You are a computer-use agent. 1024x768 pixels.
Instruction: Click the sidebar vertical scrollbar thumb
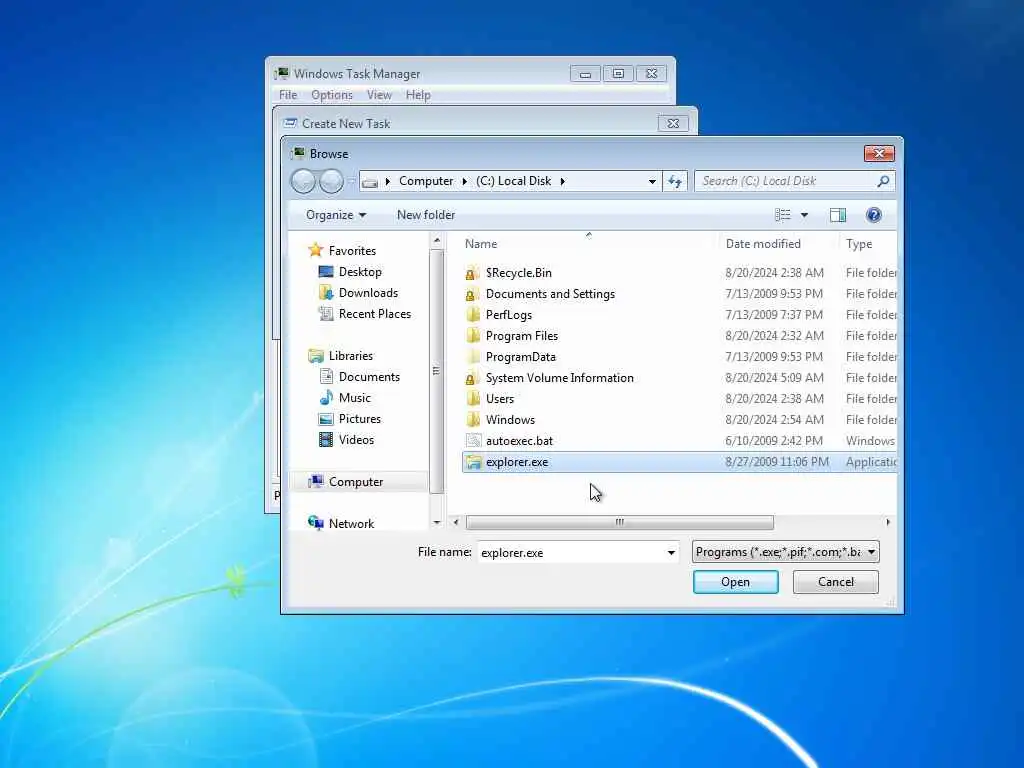(x=436, y=371)
